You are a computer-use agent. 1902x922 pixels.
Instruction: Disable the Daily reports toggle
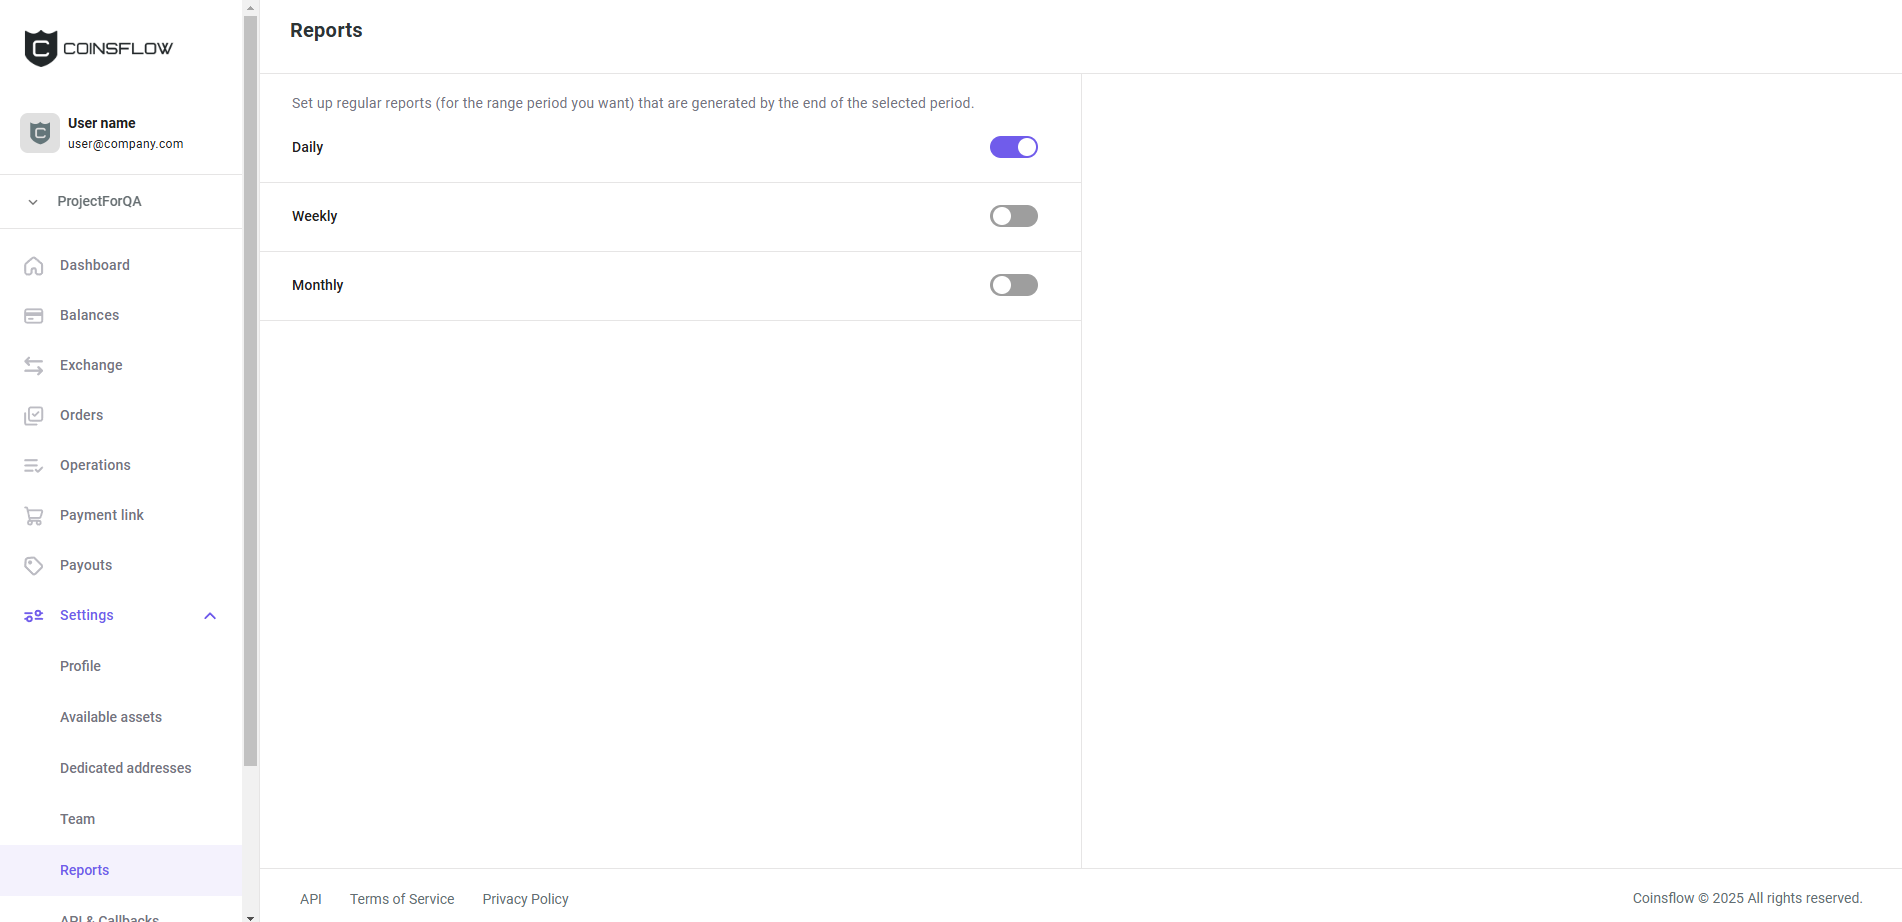1013,147
